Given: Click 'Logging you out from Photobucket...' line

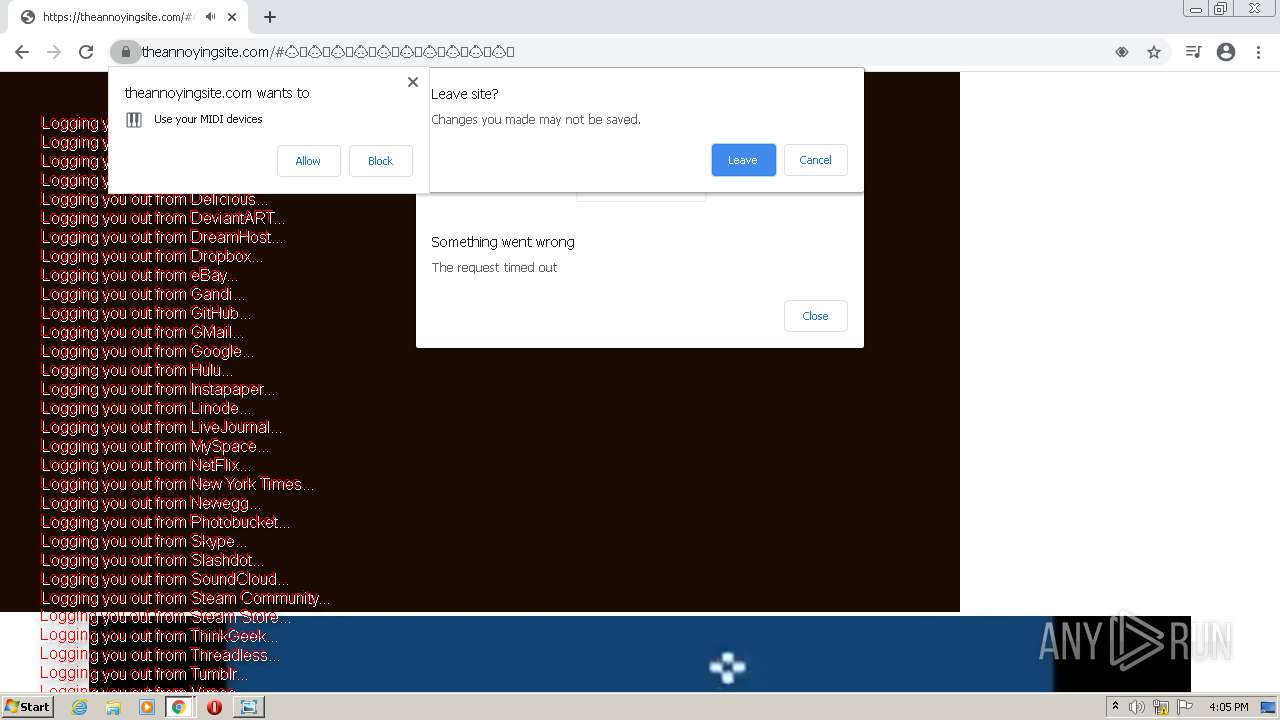Looking at the screenshot, I should tap(166, 522).
